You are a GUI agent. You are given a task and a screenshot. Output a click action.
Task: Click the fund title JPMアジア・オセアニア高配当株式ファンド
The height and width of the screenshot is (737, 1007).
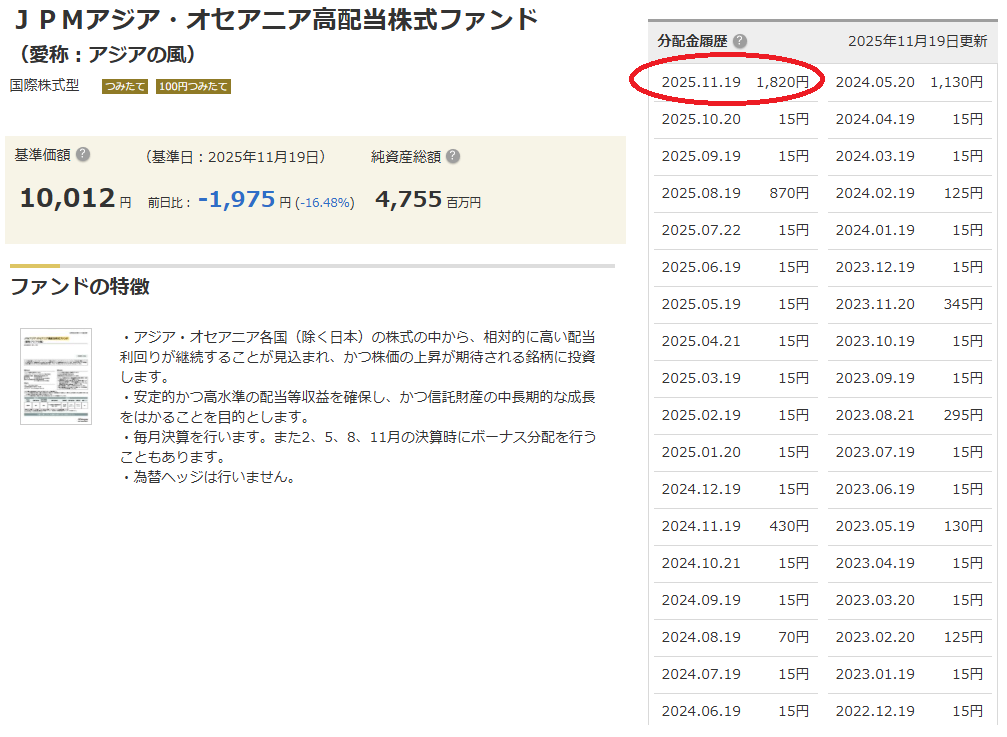coord(275,18)
